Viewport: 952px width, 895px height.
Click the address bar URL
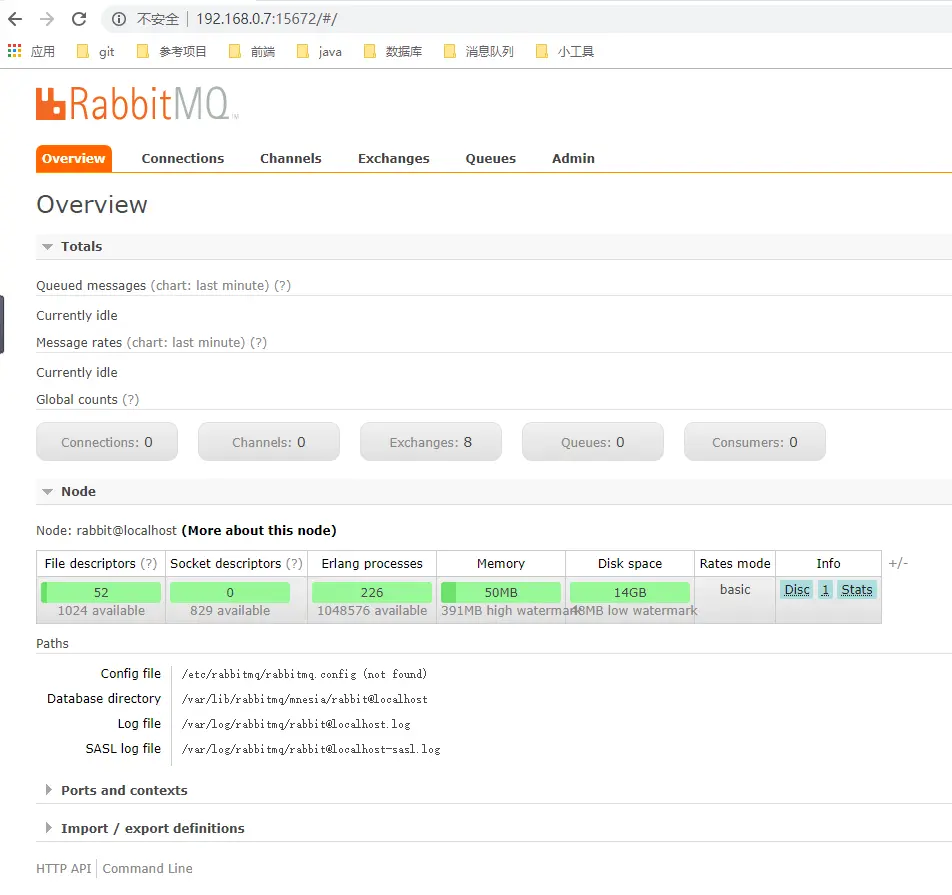267,19
